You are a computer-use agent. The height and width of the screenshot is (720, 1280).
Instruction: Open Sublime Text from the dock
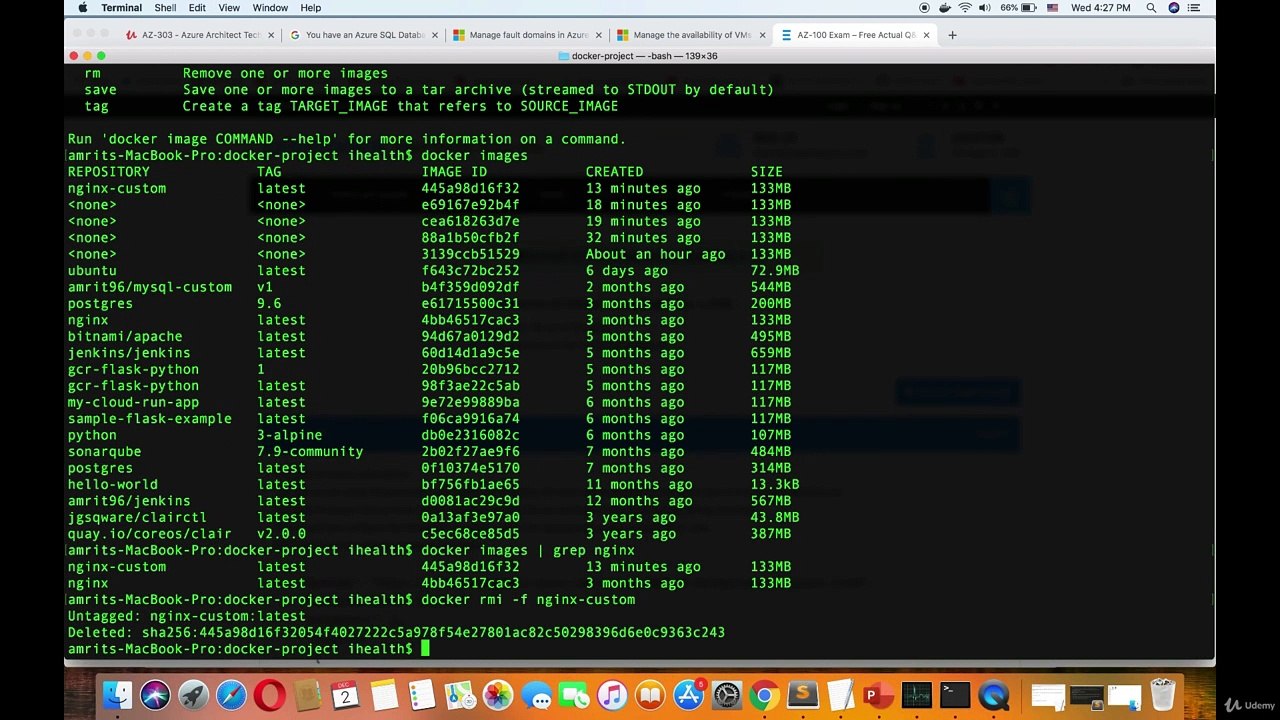click(803, 695)
